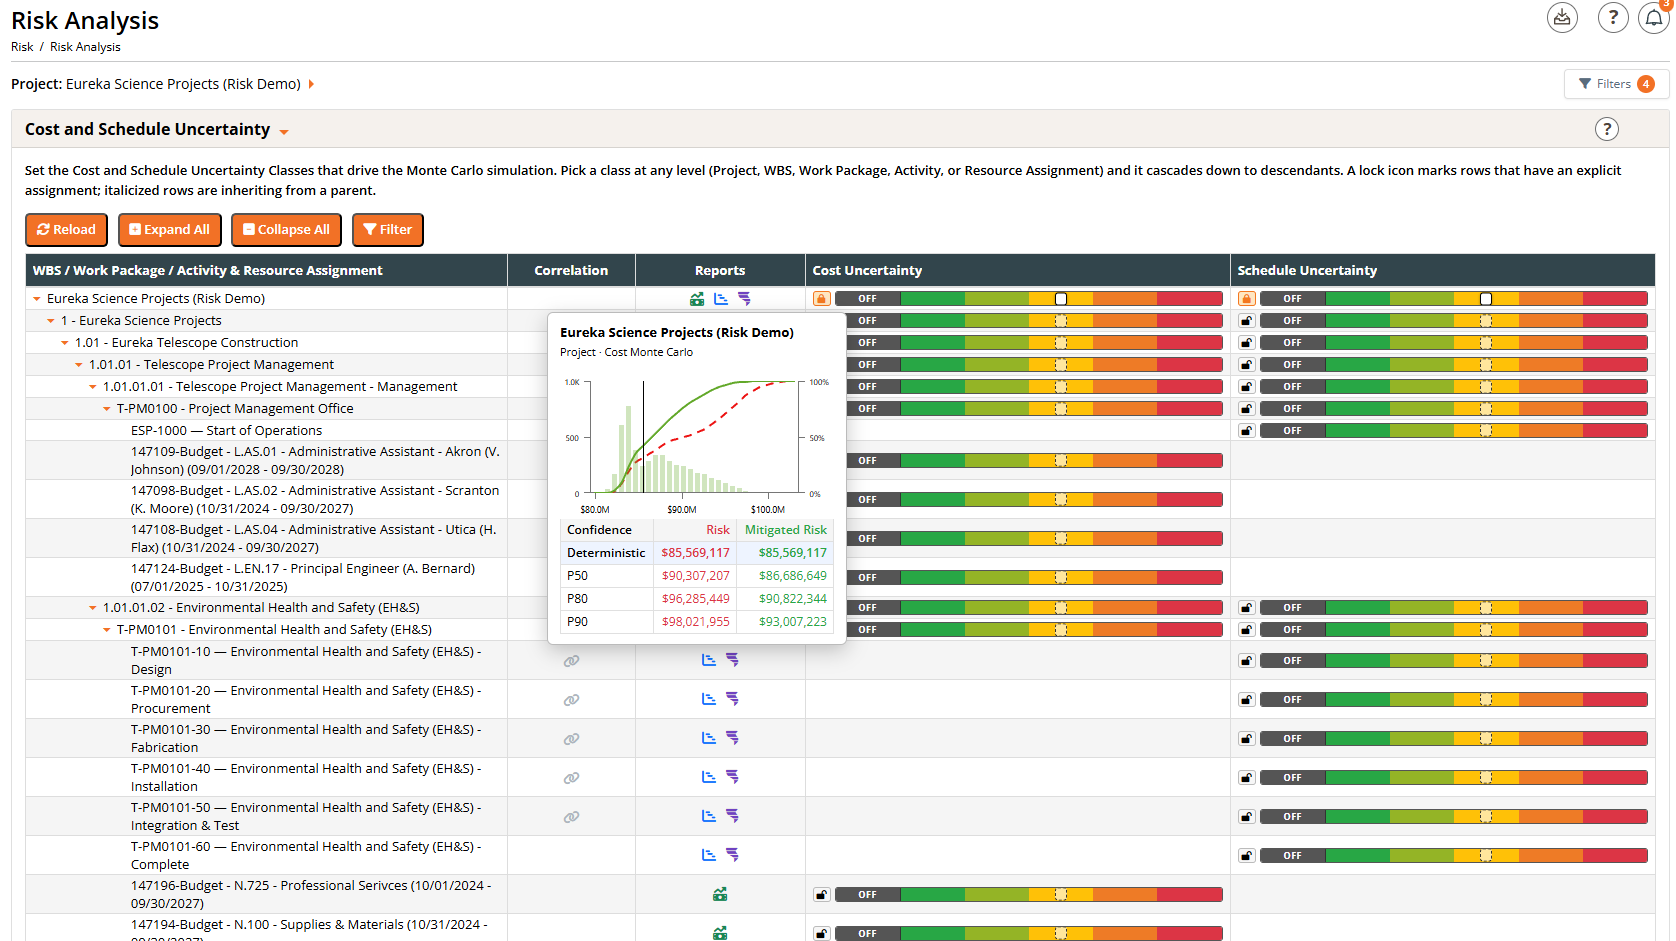Collapse the 1.01.01 - Telescope Project Management node

coord(79,365)
